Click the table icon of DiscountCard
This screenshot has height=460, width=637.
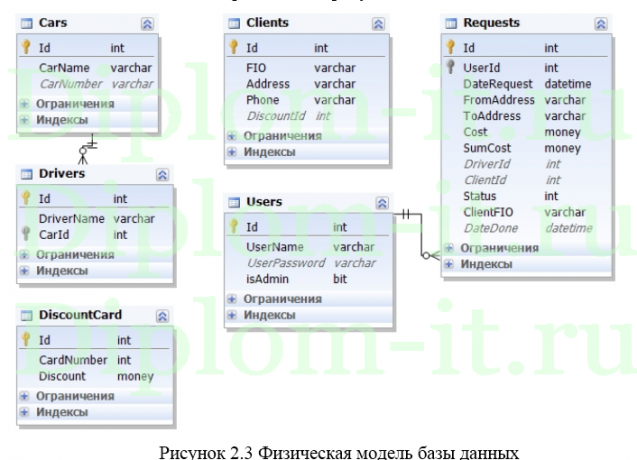click(x=26, y=315)
